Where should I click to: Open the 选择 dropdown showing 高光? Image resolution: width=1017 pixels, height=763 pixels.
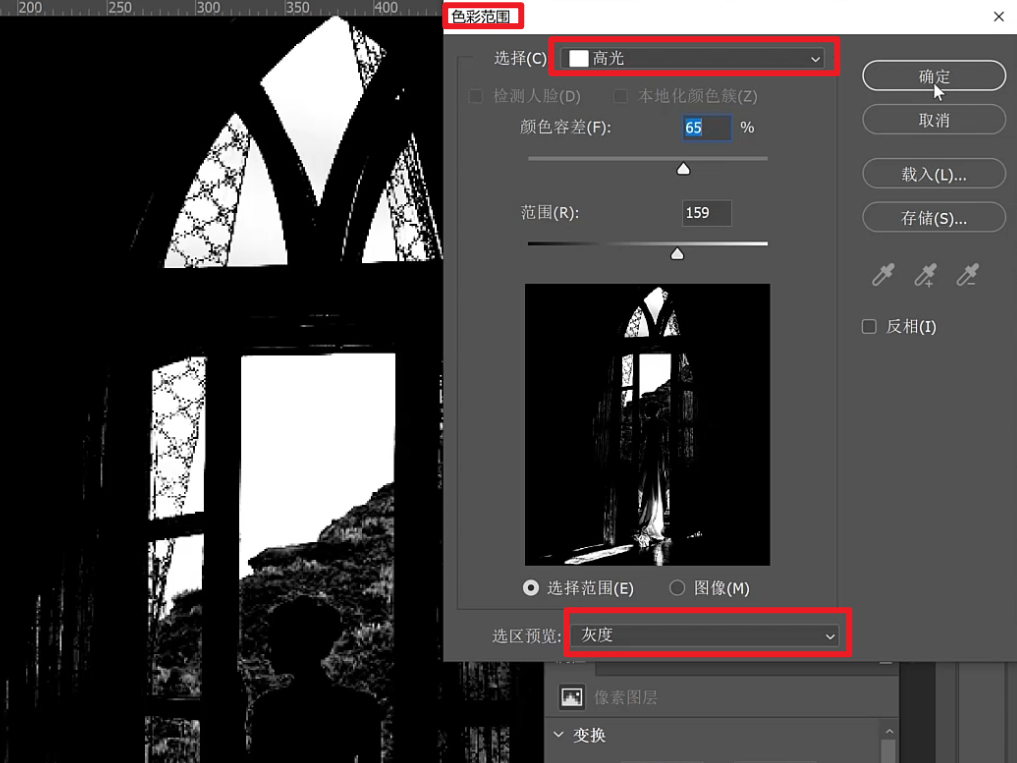point(693,58)
